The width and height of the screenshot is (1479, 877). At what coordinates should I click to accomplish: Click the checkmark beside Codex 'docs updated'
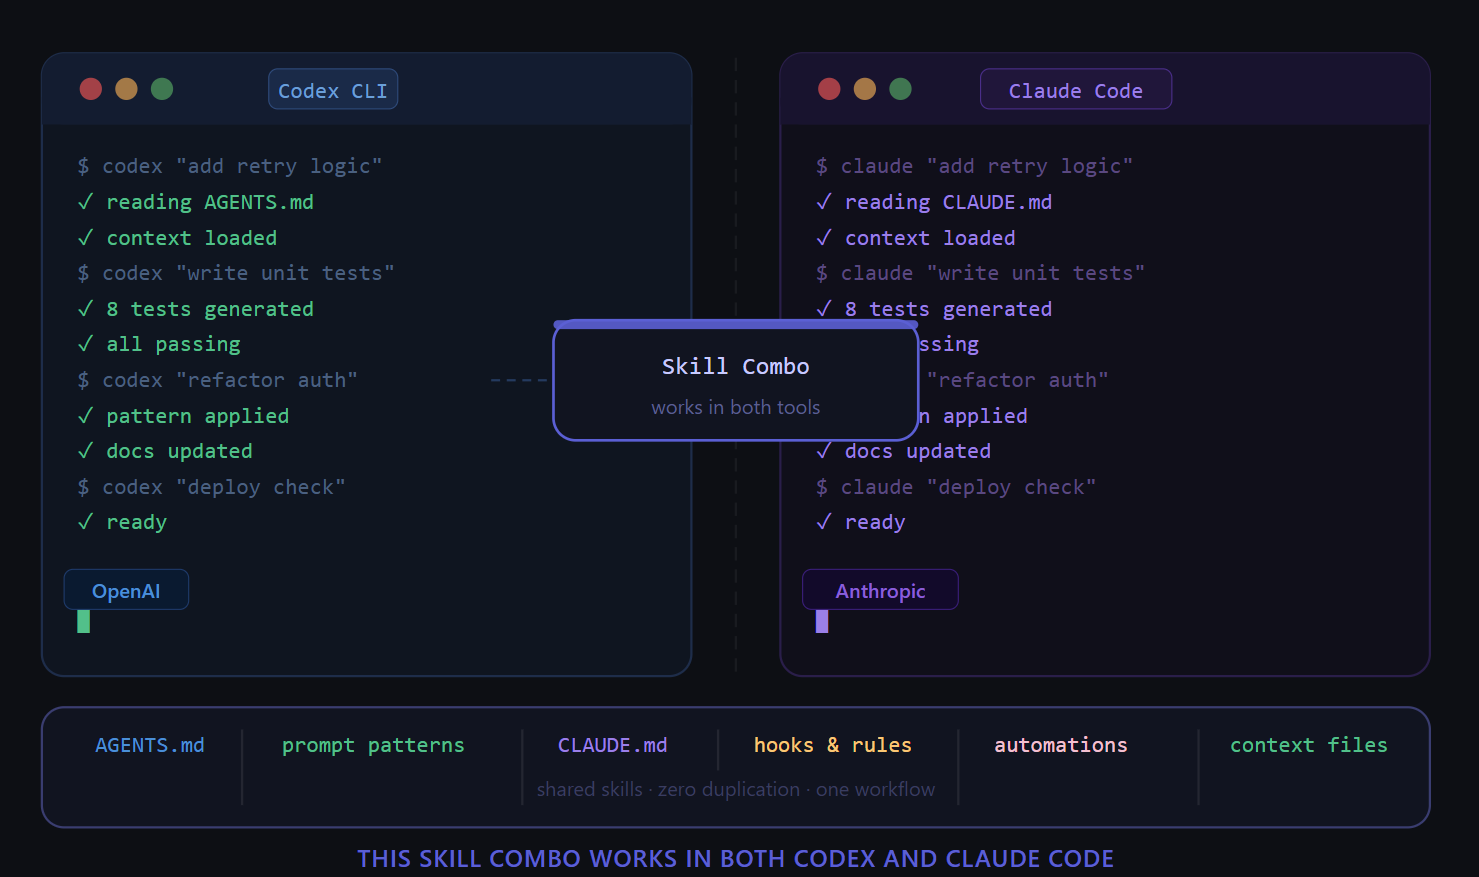pyautogui.click(x=85, y=451)
